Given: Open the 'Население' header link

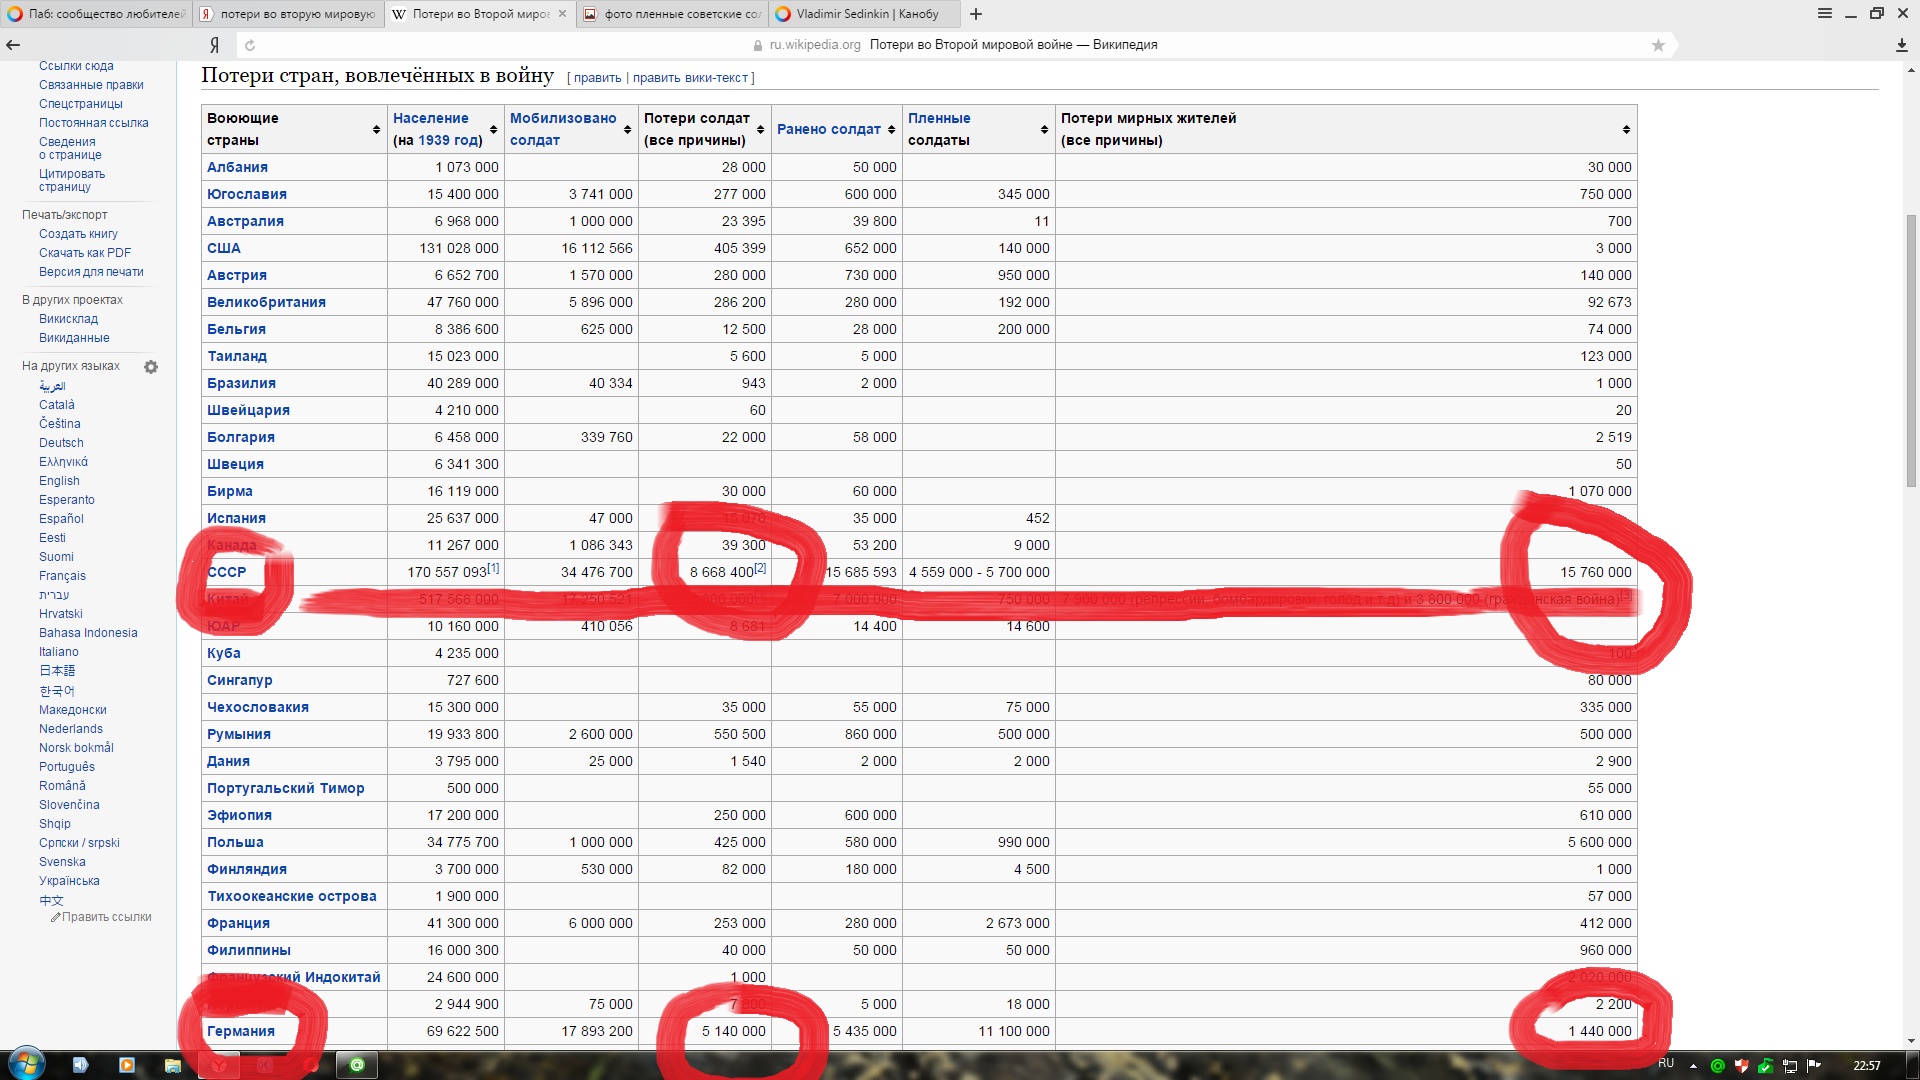Looking at the screenshot, I should click(430, 118).
